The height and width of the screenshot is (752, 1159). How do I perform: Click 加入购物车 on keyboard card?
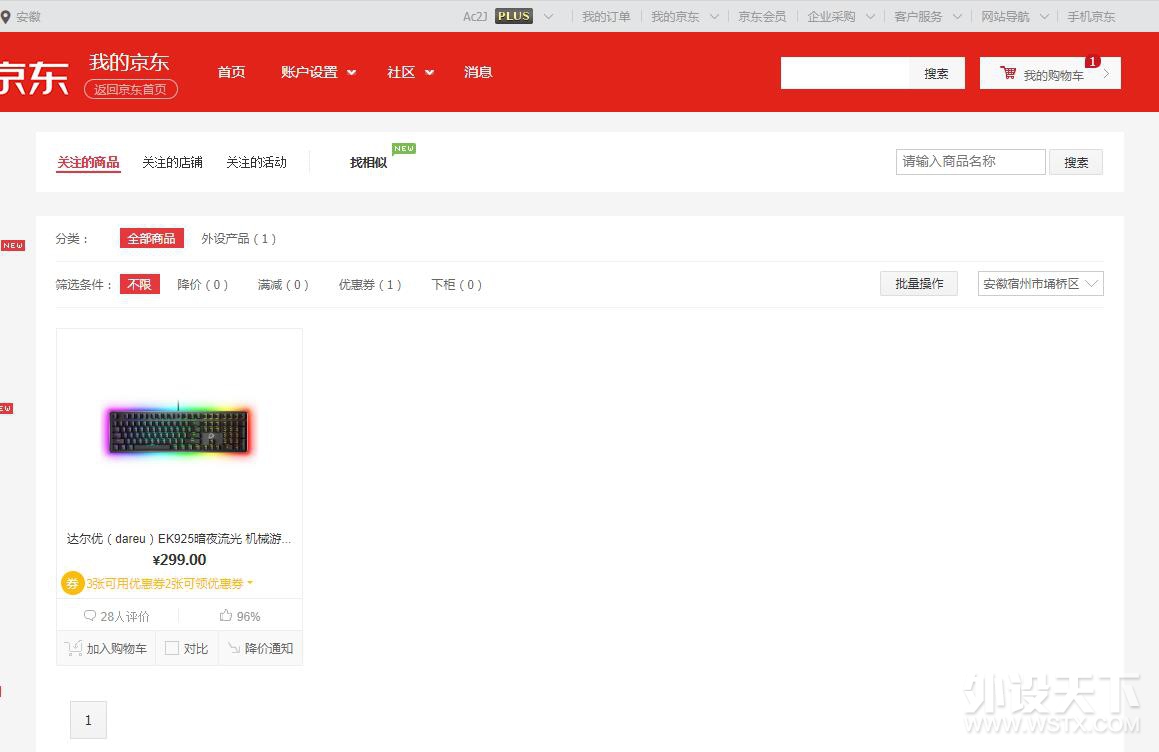tap(106, 648)
